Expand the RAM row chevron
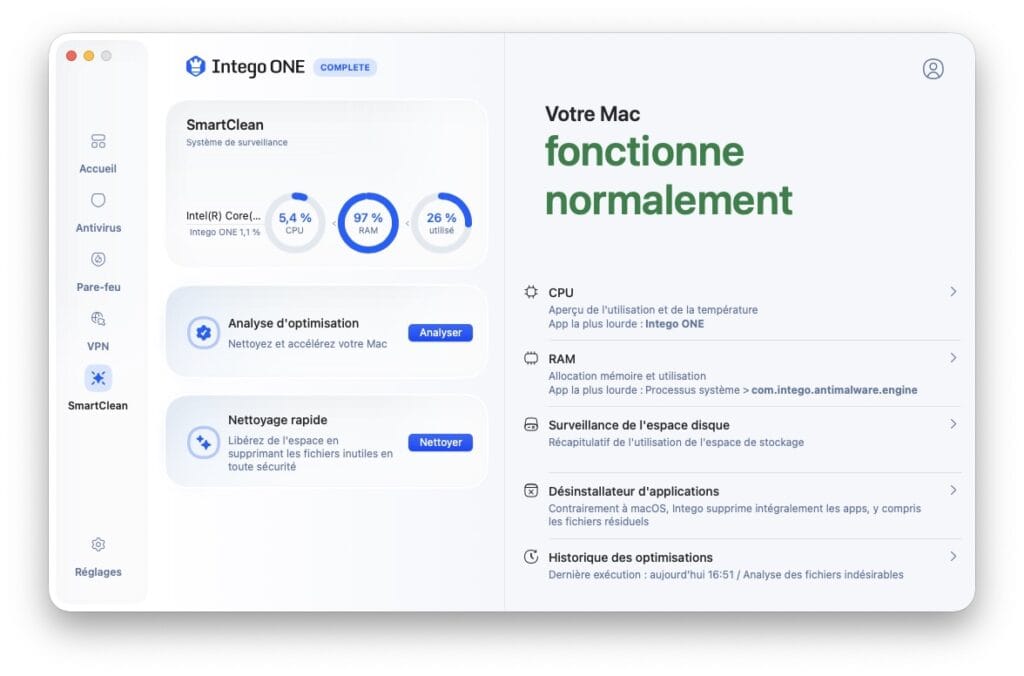 click(953, 357)
